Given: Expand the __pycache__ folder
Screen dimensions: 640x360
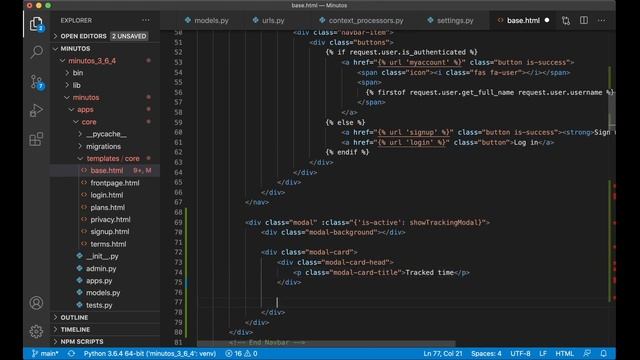Looking at the screenshot, I should (x=105, y=134).
